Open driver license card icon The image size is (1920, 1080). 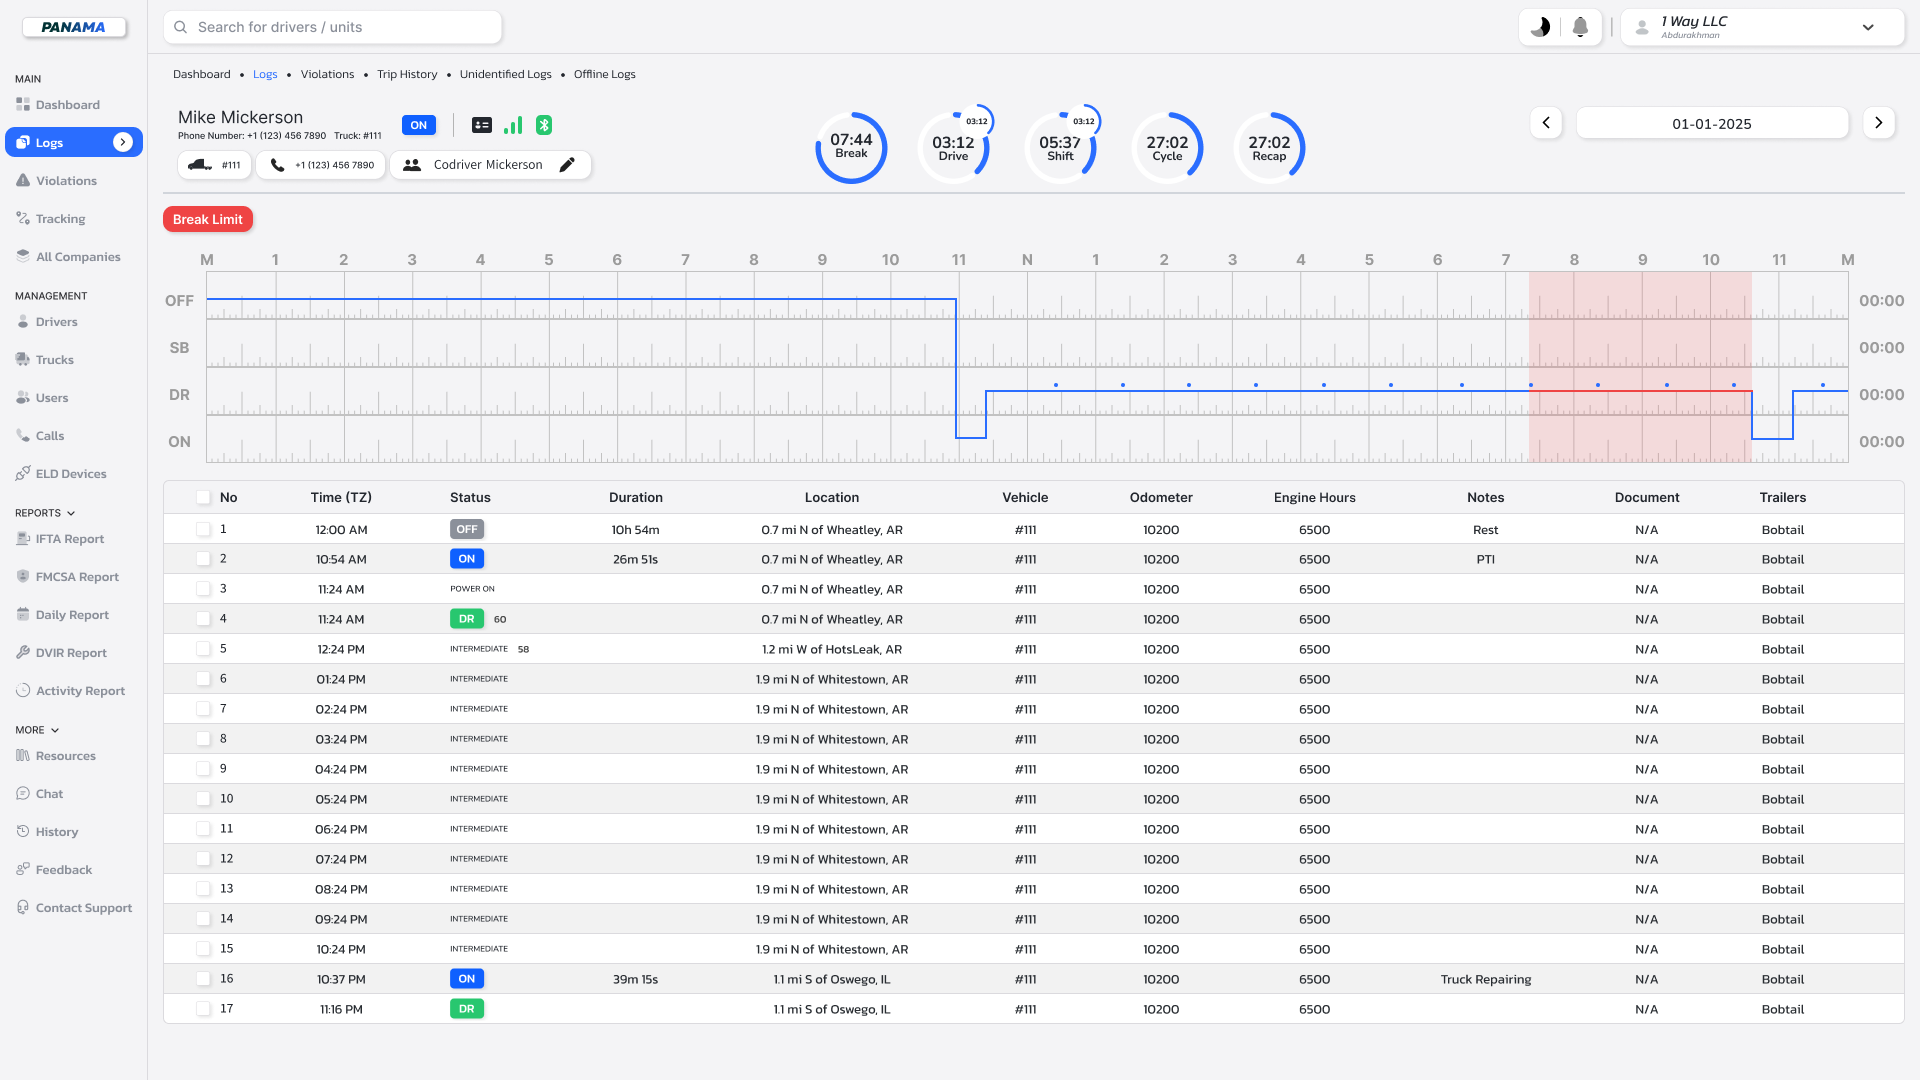coord(483,125)
